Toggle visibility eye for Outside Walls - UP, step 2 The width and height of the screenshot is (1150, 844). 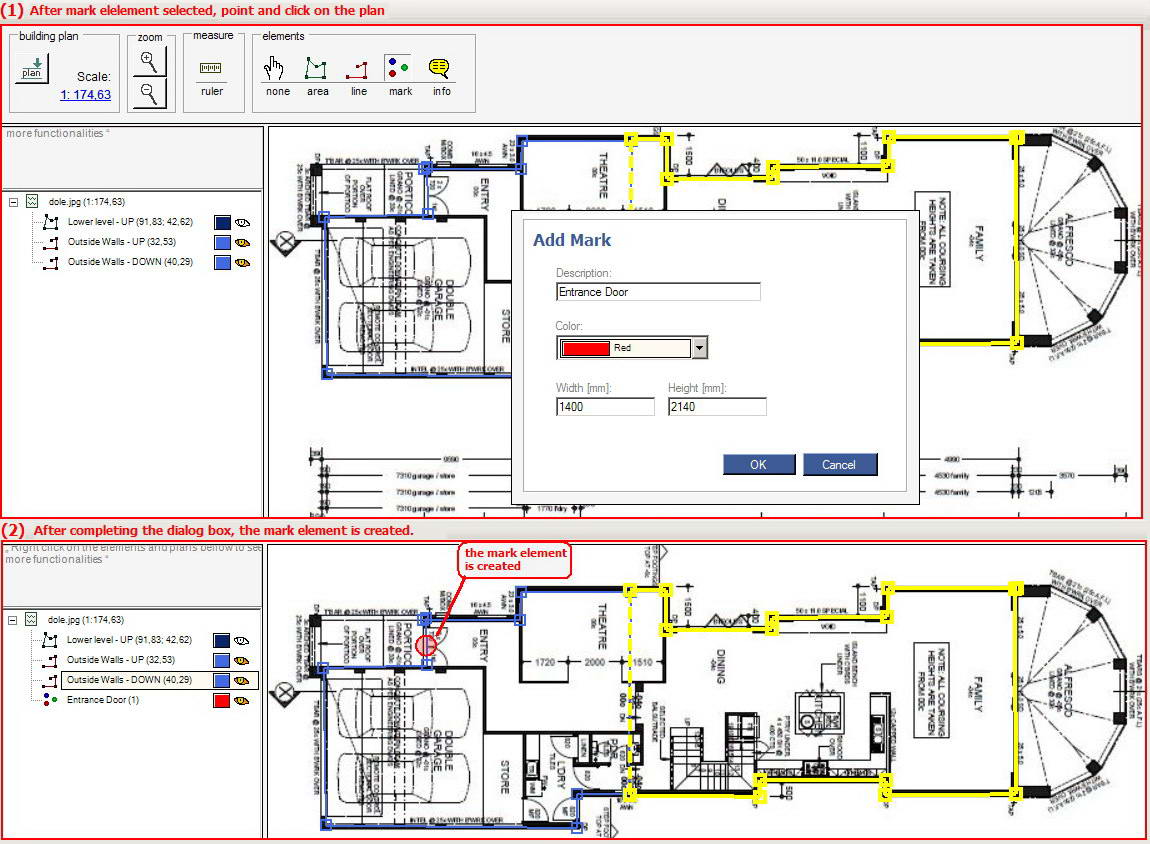click(241, 661)
